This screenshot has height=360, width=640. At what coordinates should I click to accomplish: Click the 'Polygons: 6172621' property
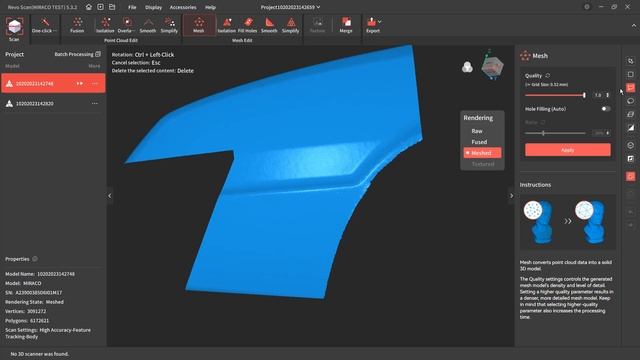[x=27, y=321]
